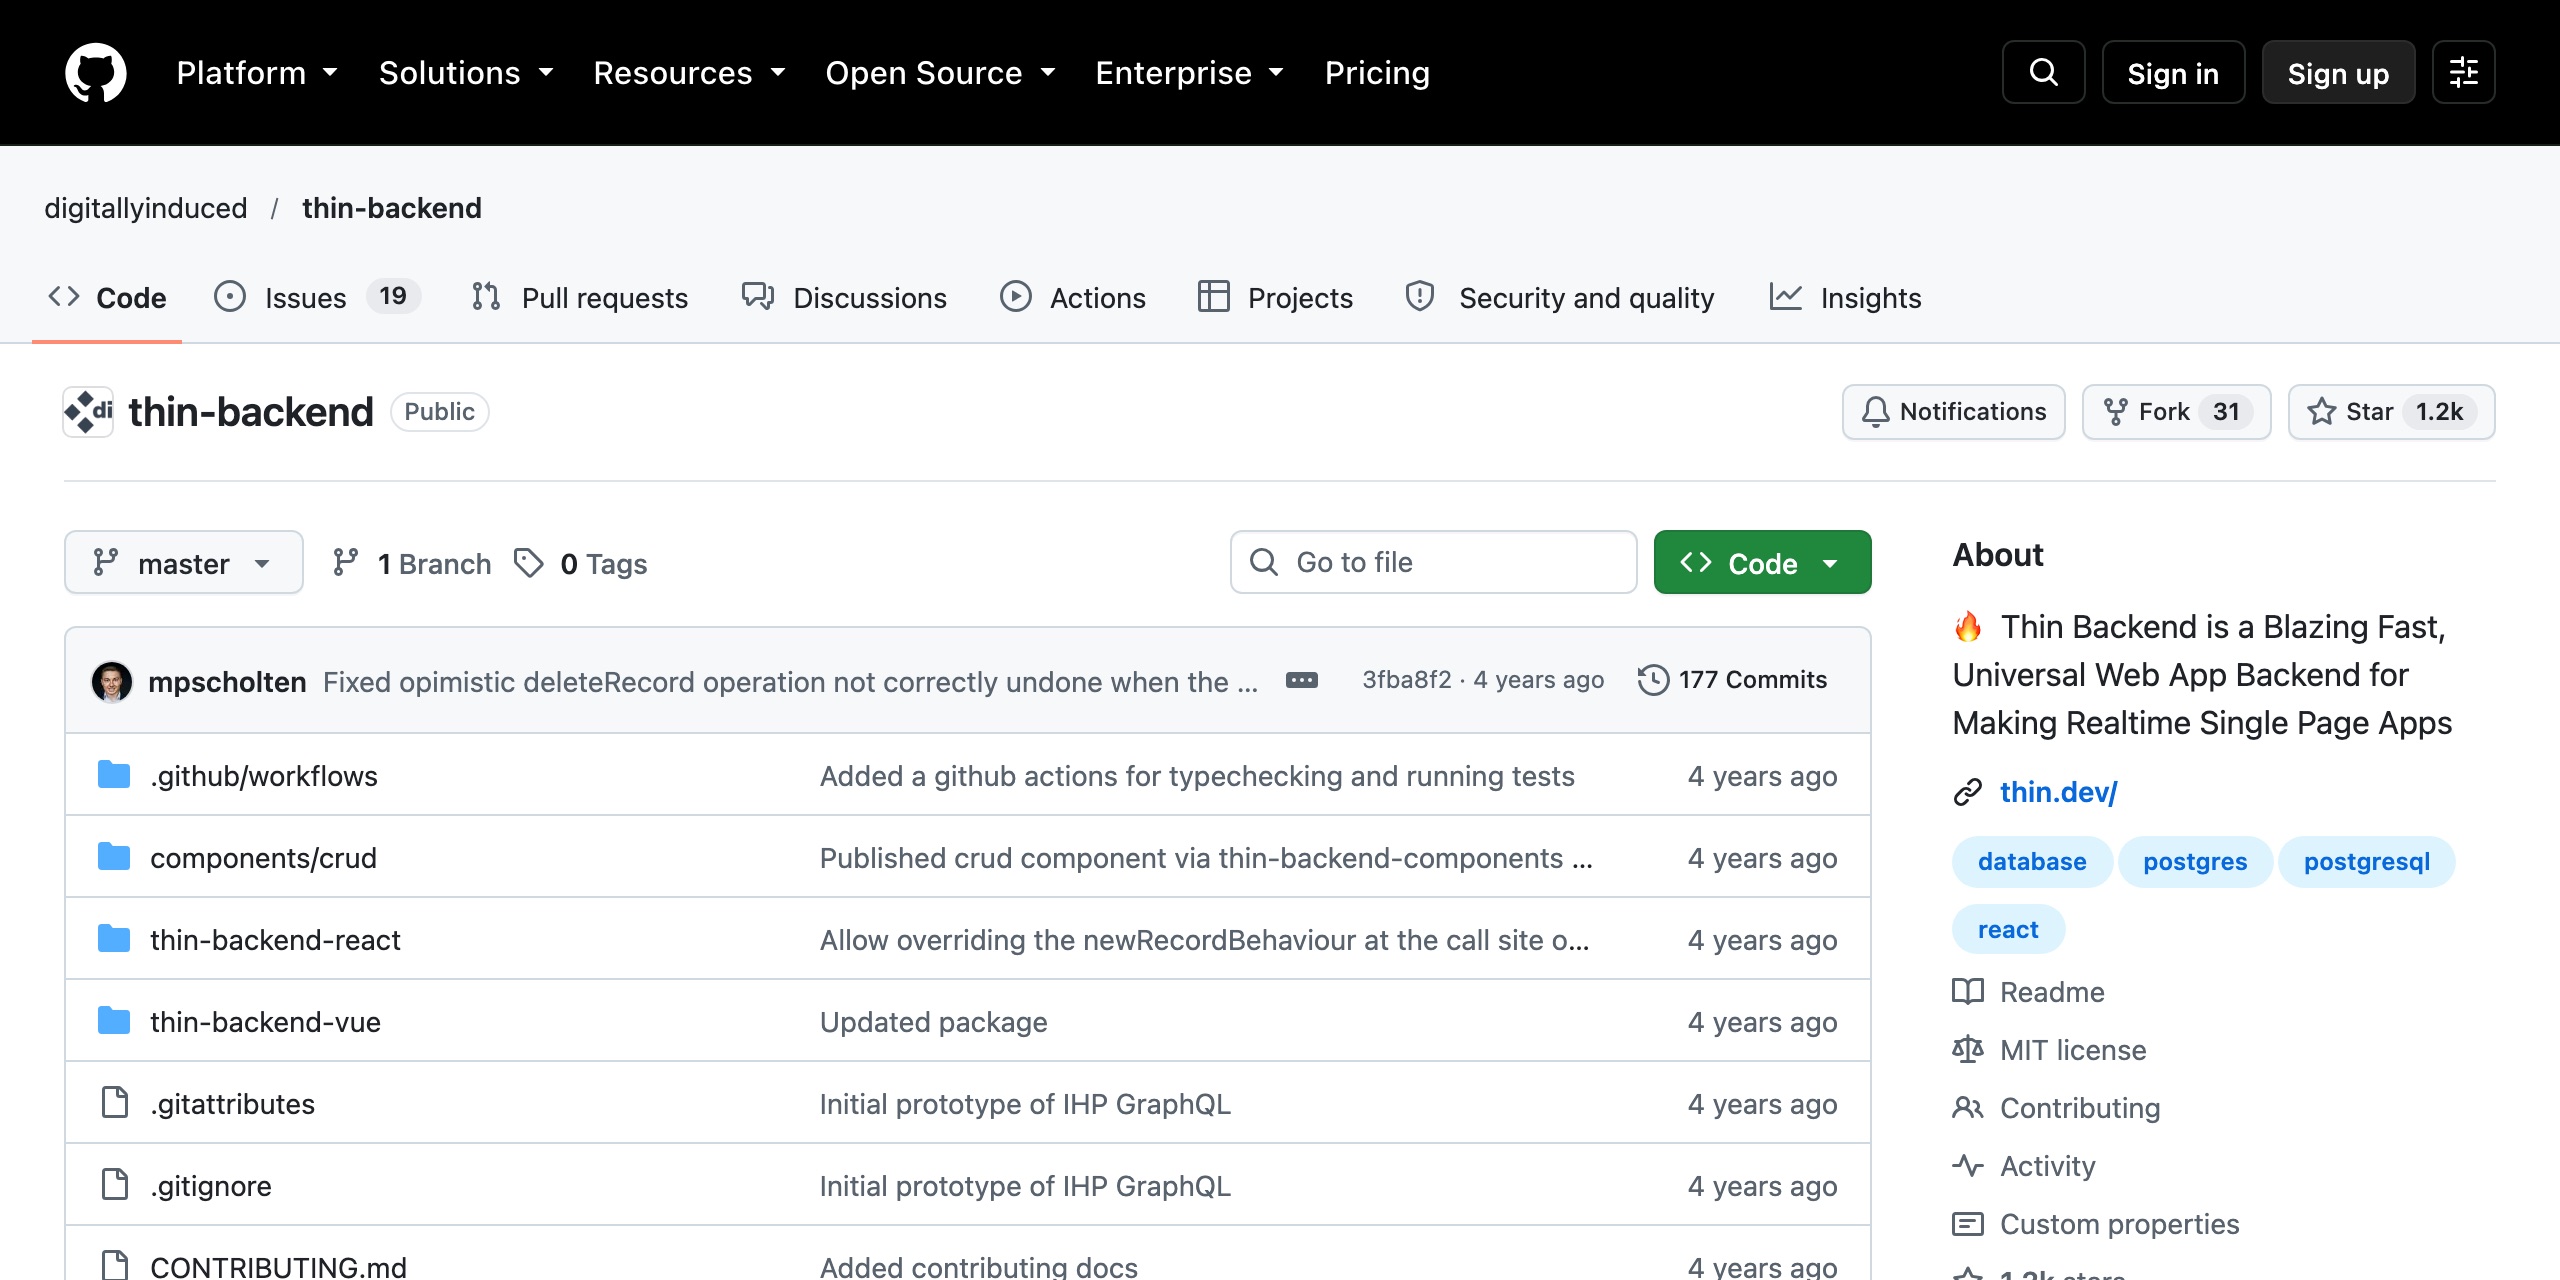Click the Sign in button

pos(2173,72)
